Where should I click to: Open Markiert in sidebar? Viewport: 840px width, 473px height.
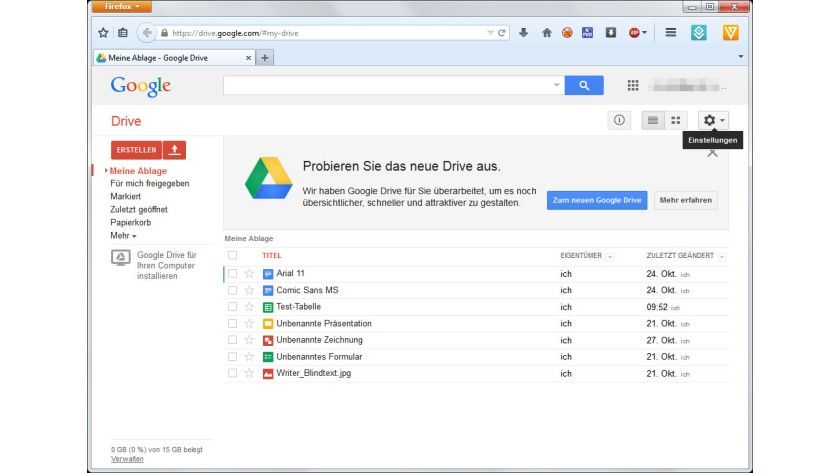(x=125, y=196)
